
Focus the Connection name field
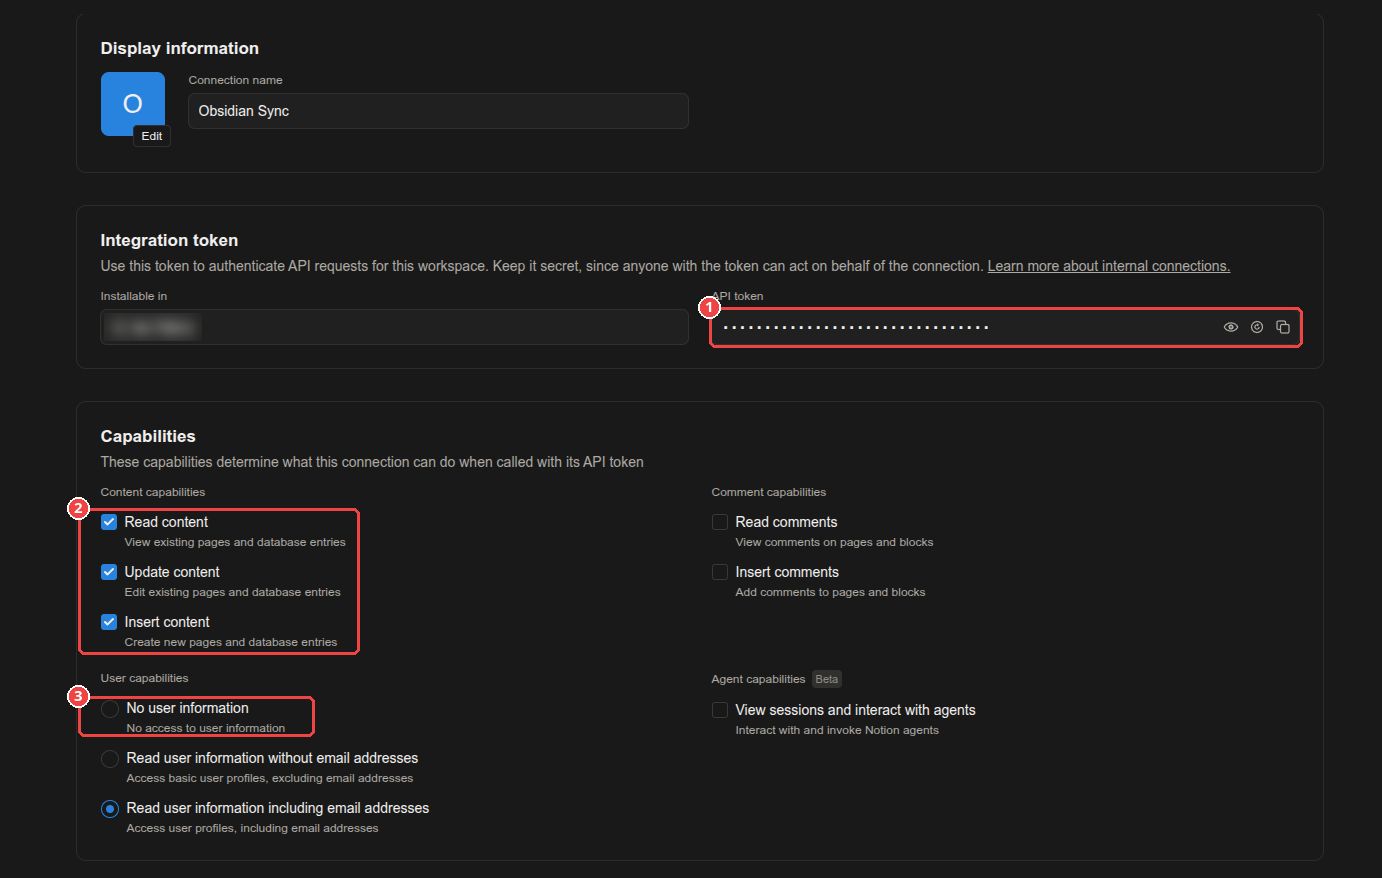(438, 111)
